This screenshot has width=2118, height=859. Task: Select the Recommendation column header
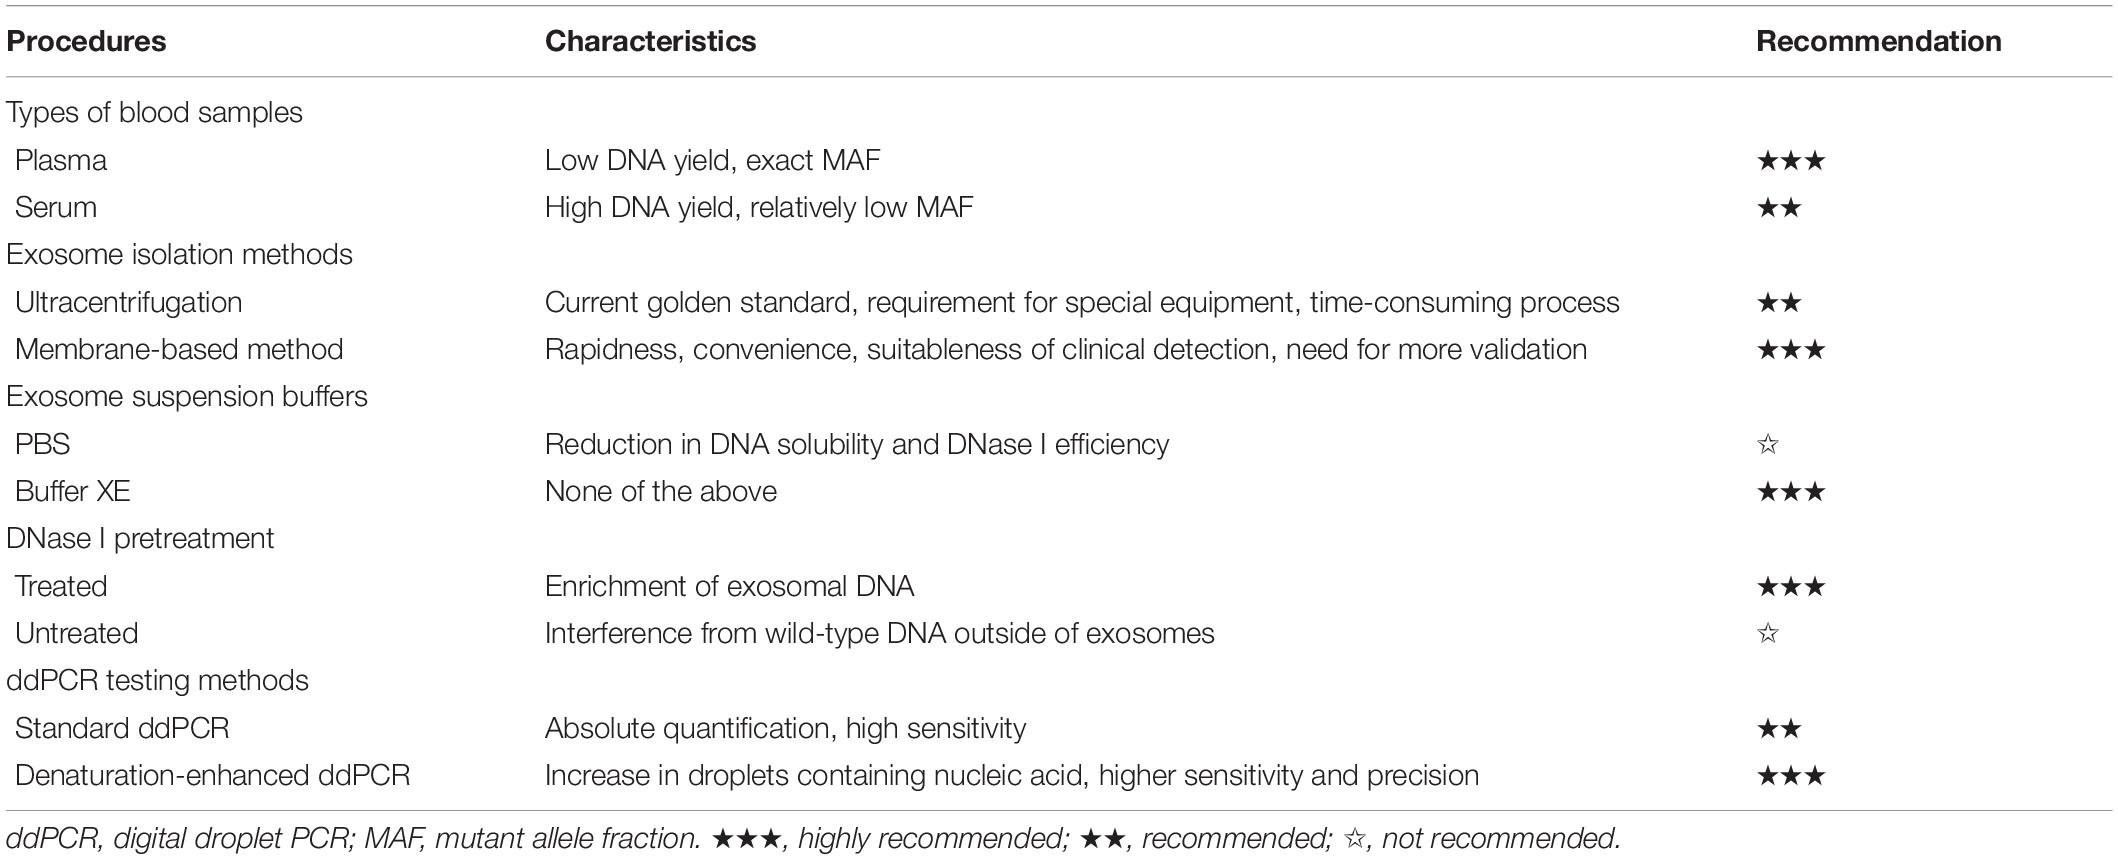tap(1879, 41)
